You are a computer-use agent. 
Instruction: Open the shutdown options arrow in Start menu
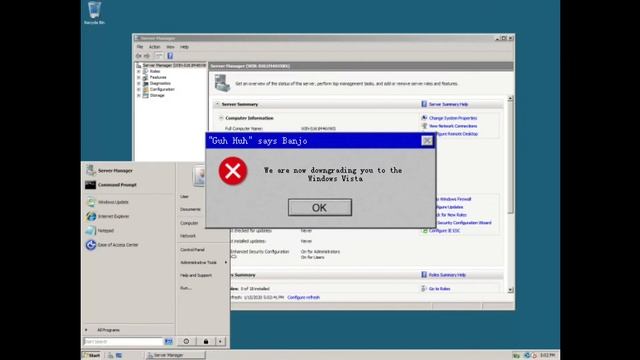click(x=220, y=342)
